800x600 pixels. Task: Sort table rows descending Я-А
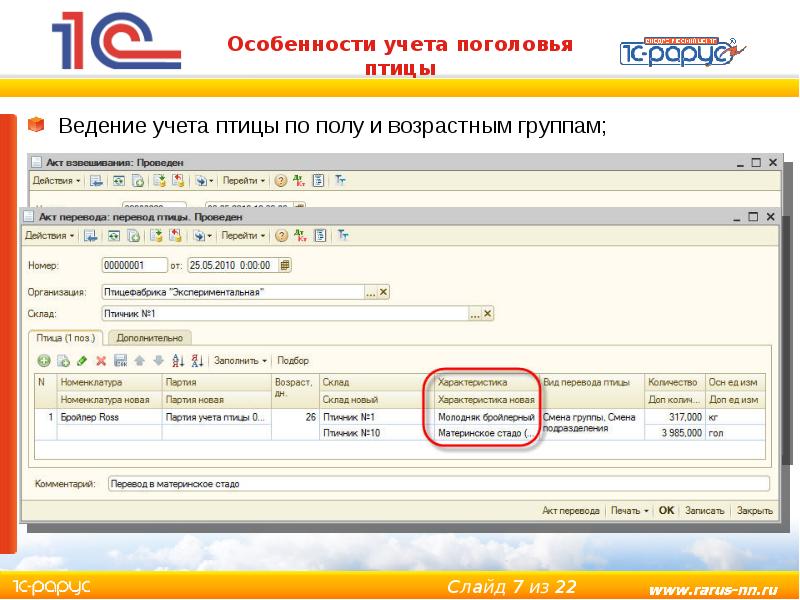click(x=197, y=360)
